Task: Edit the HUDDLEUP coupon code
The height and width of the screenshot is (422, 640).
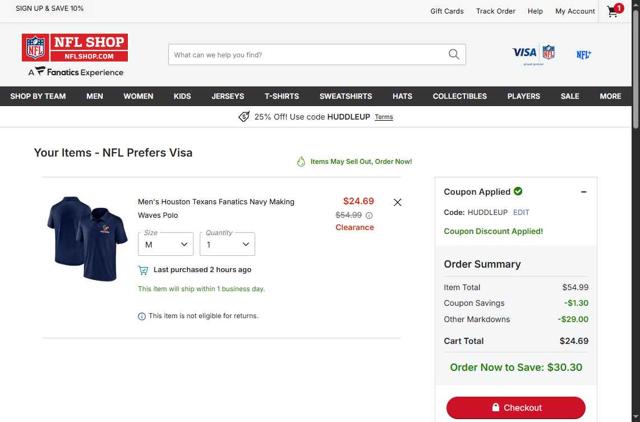Action: click(521, 212)
